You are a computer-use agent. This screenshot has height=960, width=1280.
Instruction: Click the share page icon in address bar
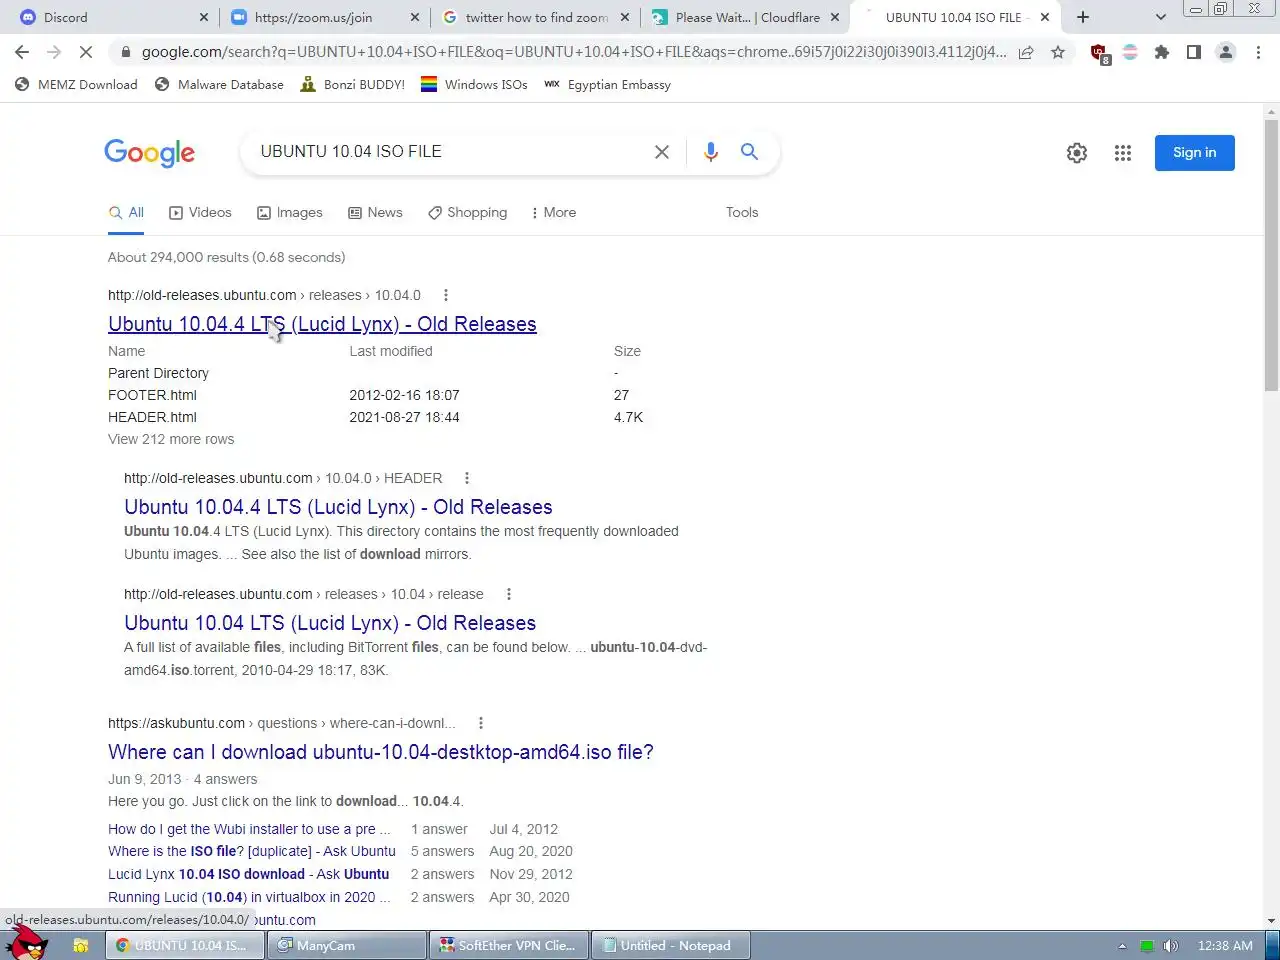pyautogui.click(x=1026, y=52)
